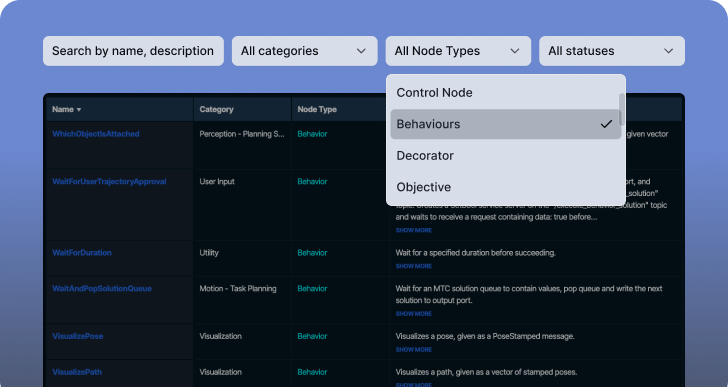This screenshot has height=387, width=728.
Task: Click 'Visualizes a pose, given as a PoseStamped message.'
Action: click(x=485, y=336)
